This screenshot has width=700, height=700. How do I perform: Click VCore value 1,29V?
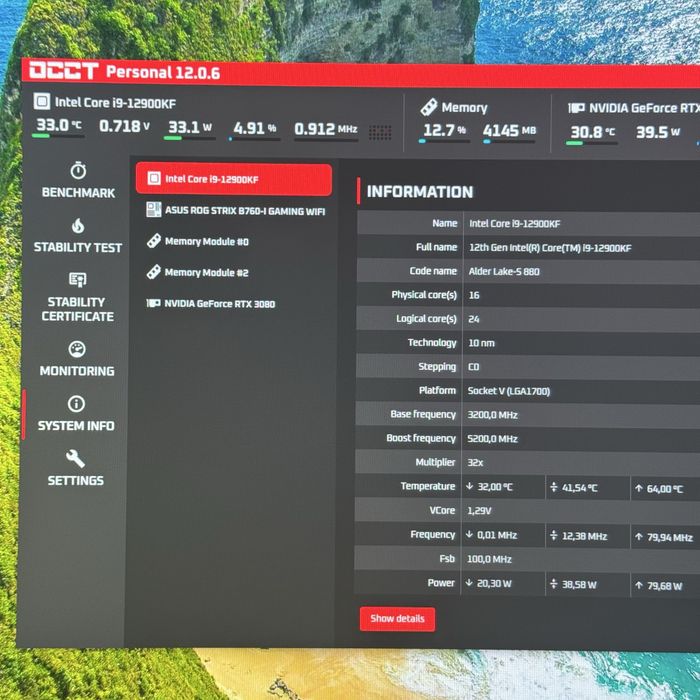[x=479, y=511]
